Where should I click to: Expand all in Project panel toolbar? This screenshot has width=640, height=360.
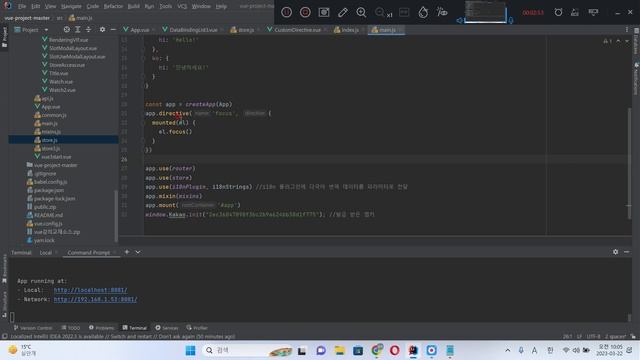coord(78,29)
